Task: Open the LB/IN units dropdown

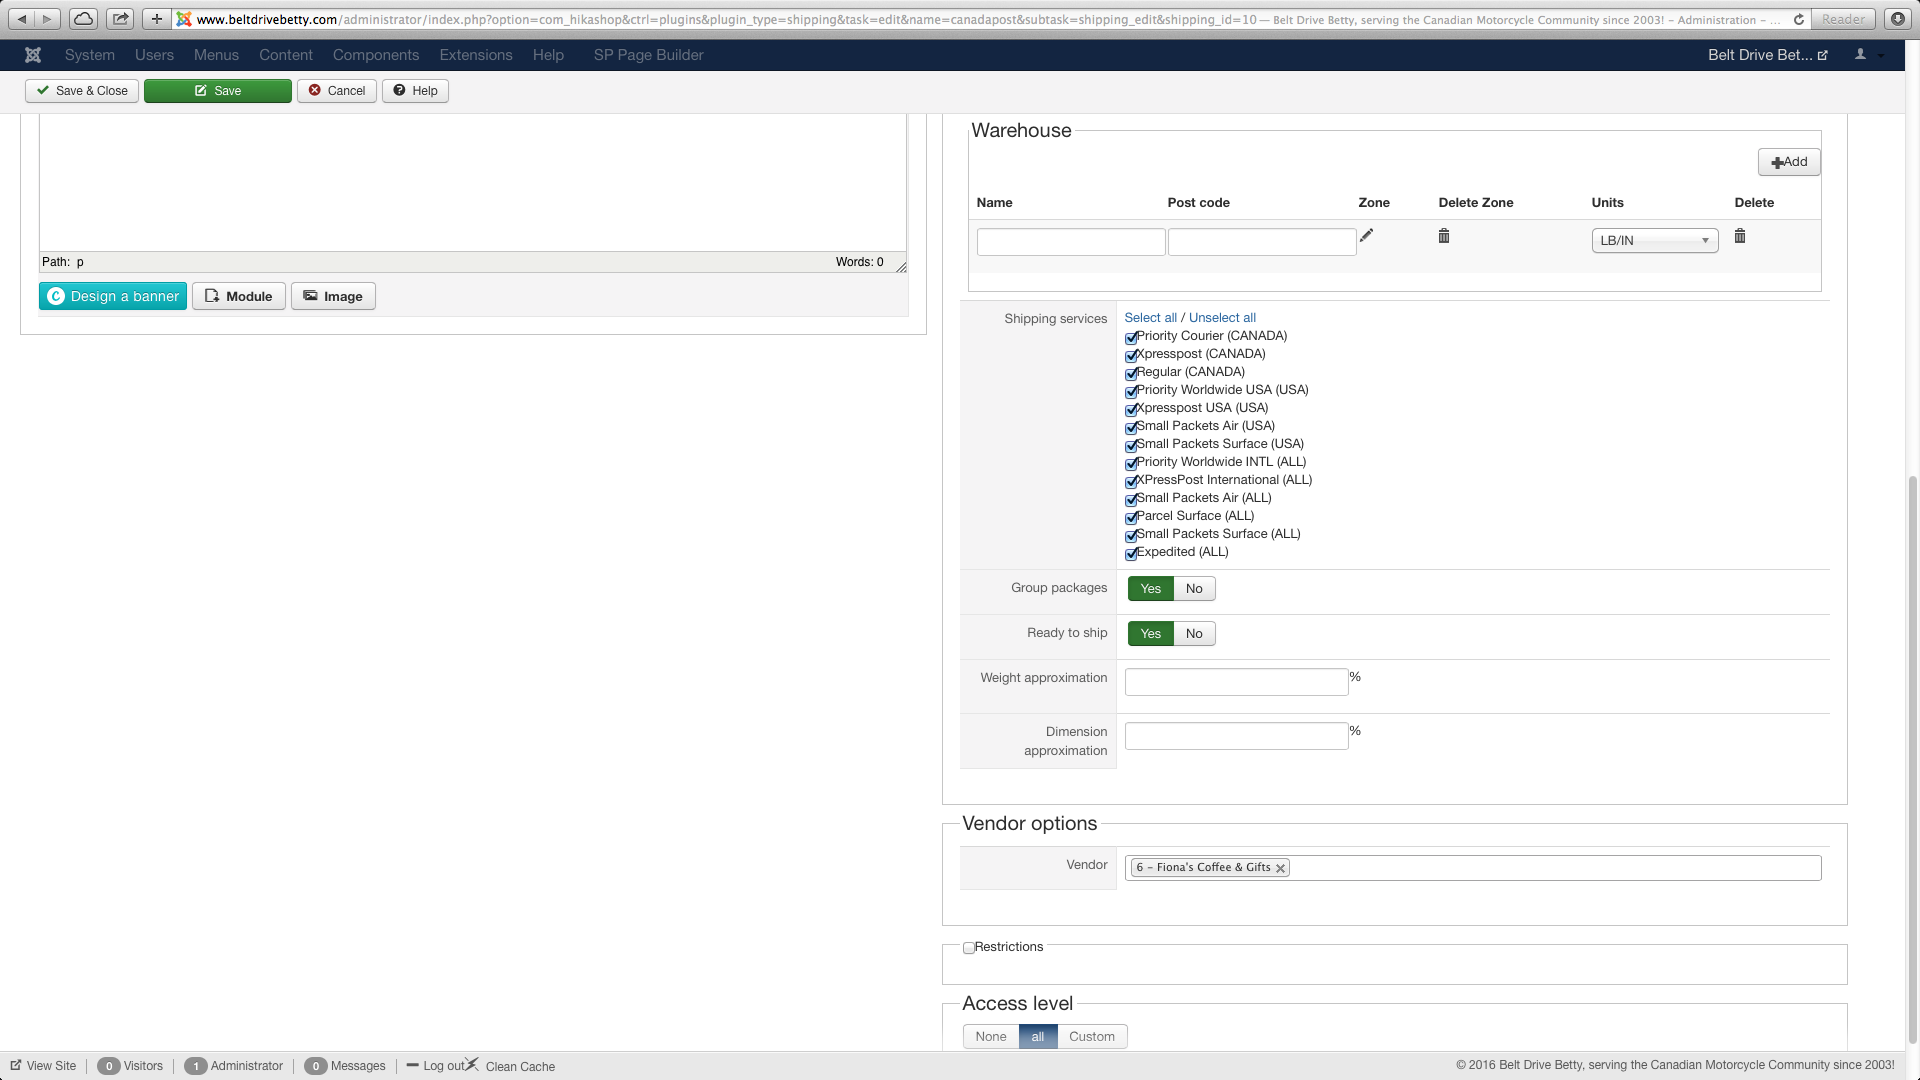Action: pyautogui.click(x=1654, y=241)
